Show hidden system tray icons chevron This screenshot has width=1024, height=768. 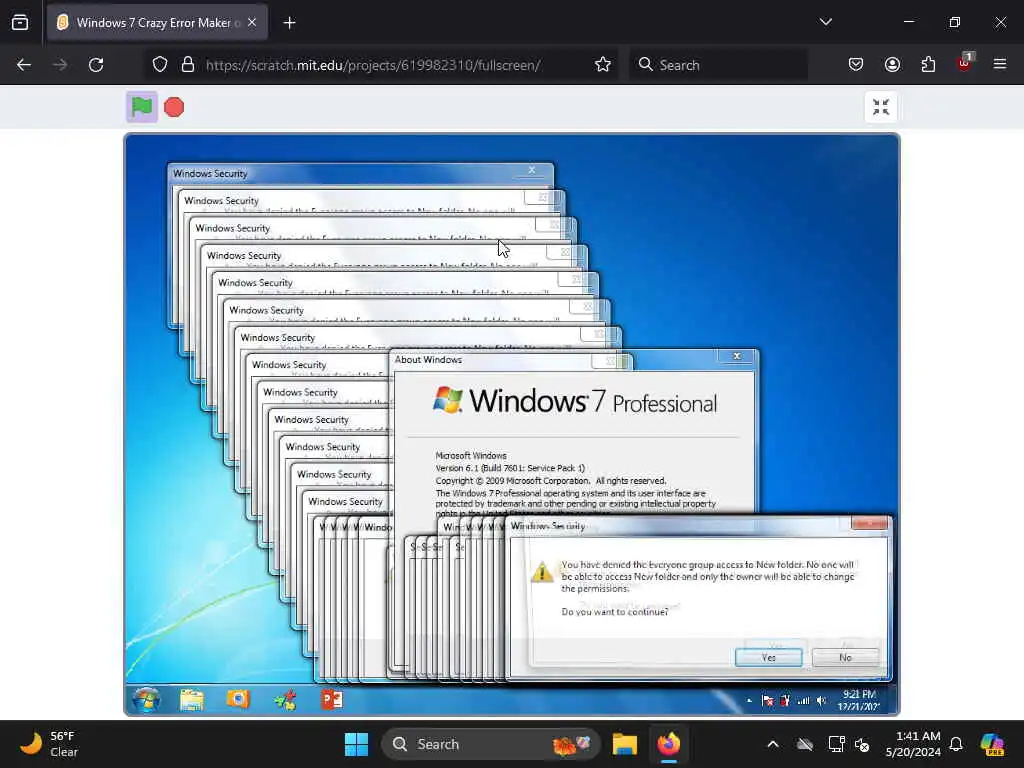(x=773, y=744)
